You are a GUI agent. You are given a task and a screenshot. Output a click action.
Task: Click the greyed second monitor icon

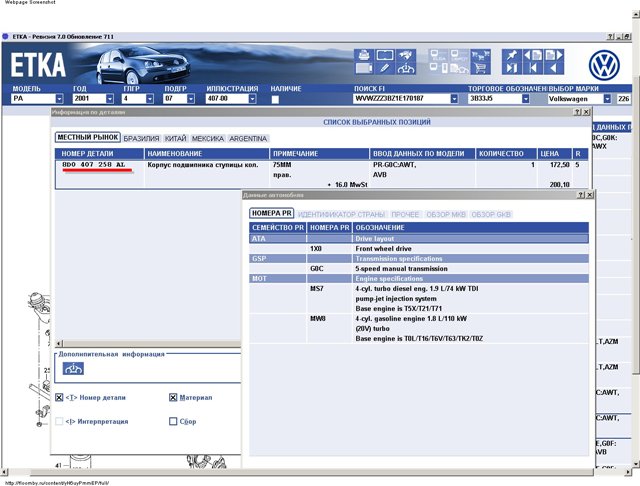tap(459, 55)
